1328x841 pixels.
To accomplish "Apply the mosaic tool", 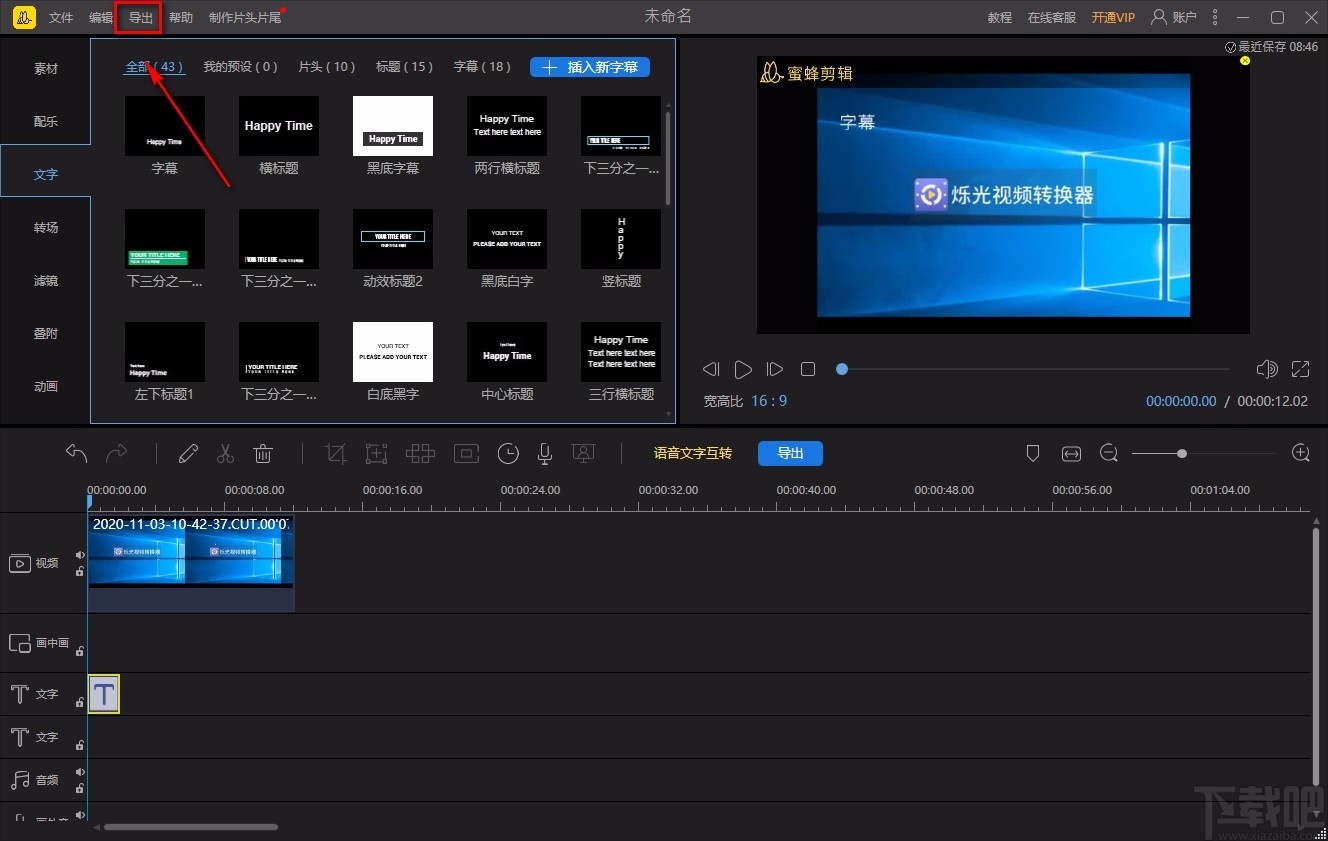I will [x=420, y=453].
